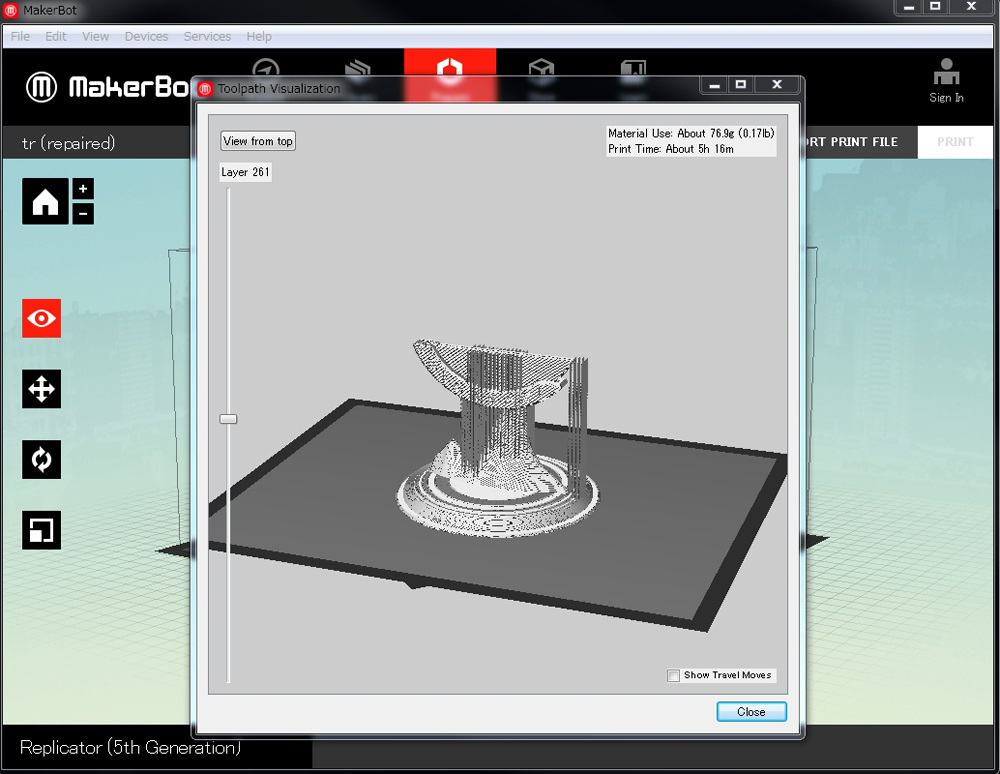Click the MakerBot logo in header
Viewport: 1000px width, 774px height.
pos(107,87)
